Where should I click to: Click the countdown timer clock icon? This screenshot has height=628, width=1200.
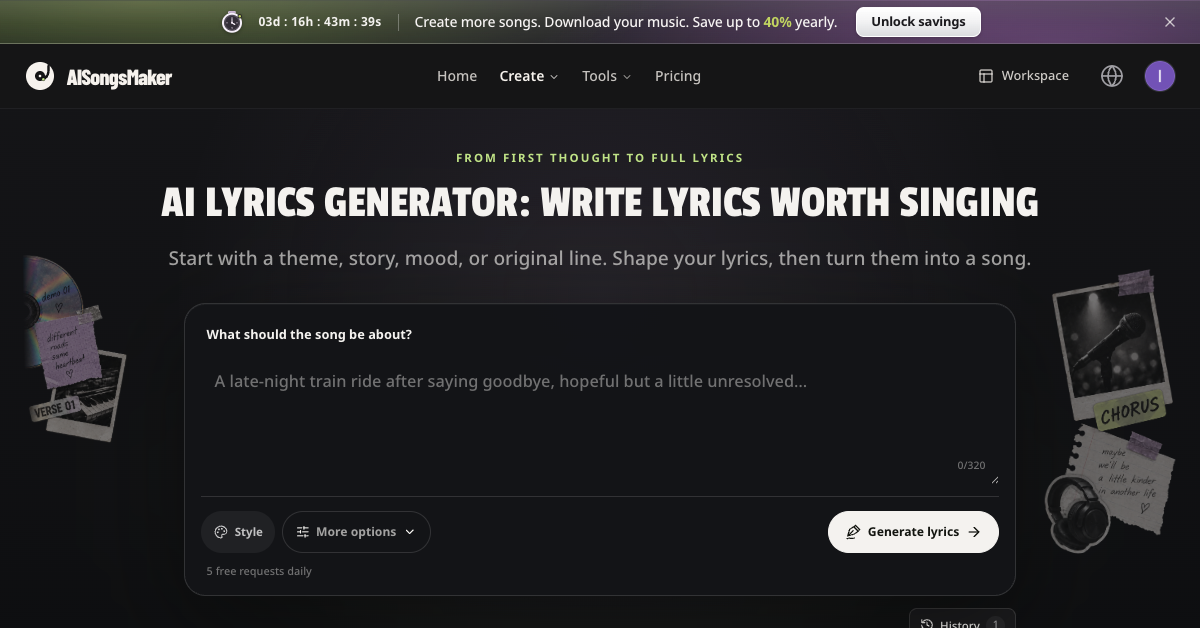[x=232, y=22]
